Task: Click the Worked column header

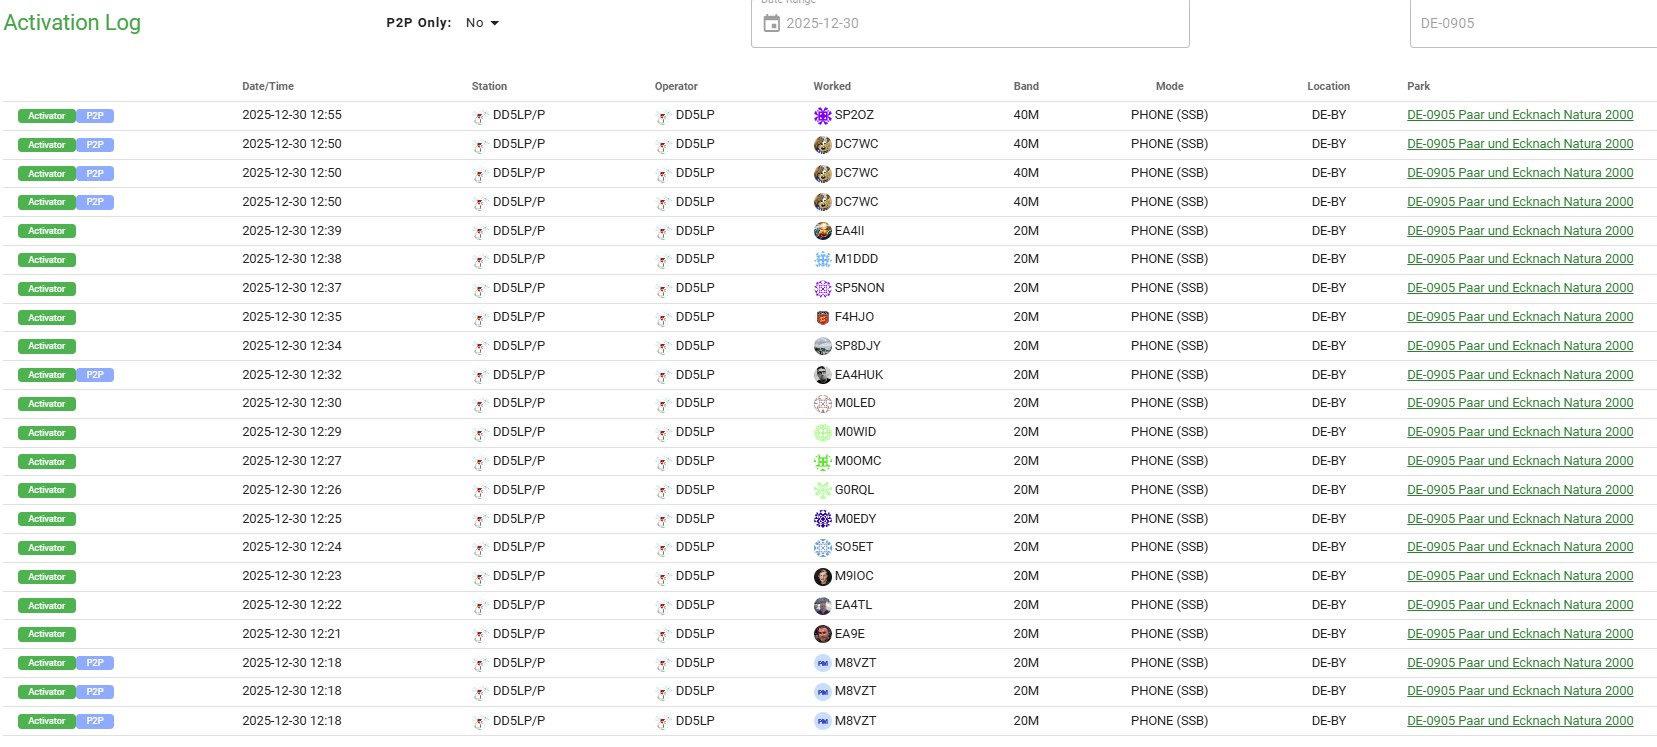Action: pyautogui.click(x=832, y=87)
